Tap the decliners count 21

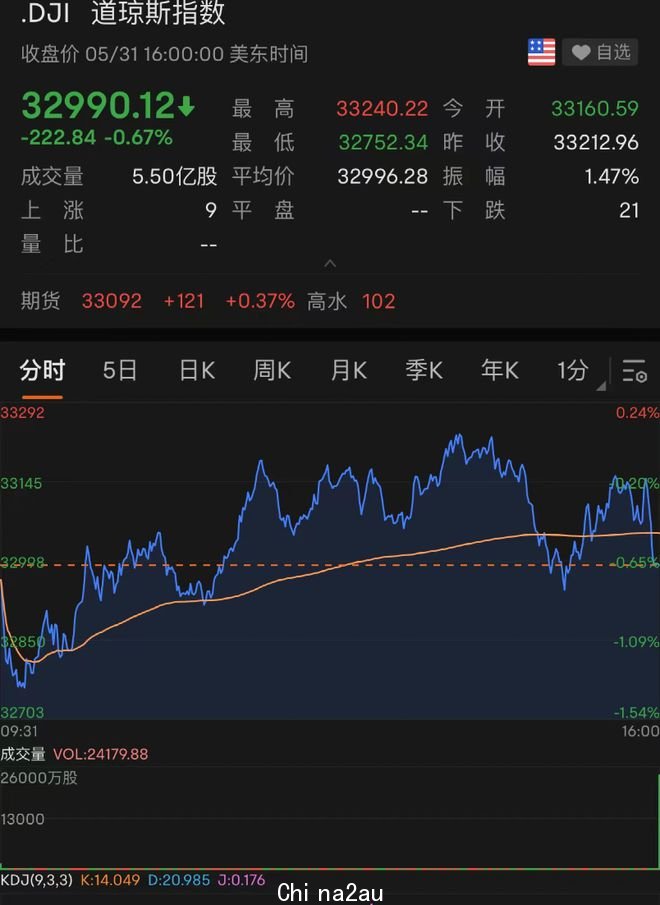coord(629,210)
